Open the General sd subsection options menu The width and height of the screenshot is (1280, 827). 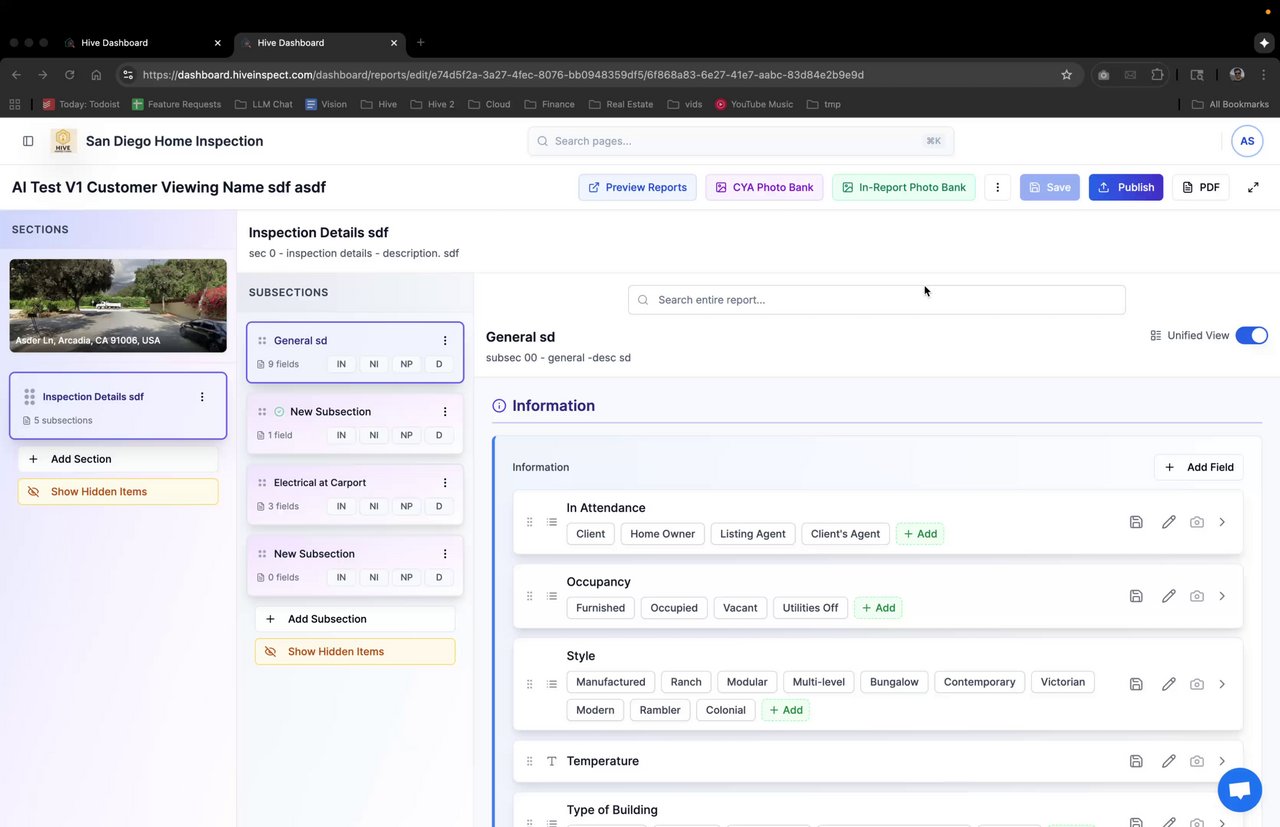pyautogui.click(x=445, y=341)
